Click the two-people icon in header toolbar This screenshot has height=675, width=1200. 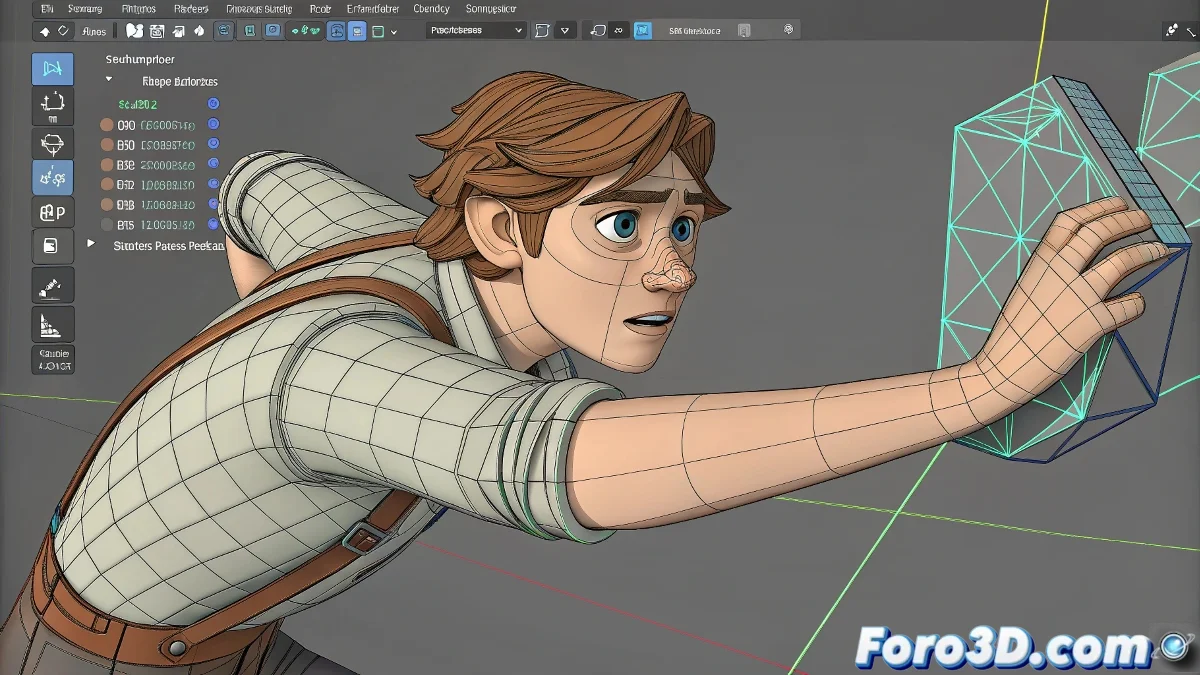point(134,31)
